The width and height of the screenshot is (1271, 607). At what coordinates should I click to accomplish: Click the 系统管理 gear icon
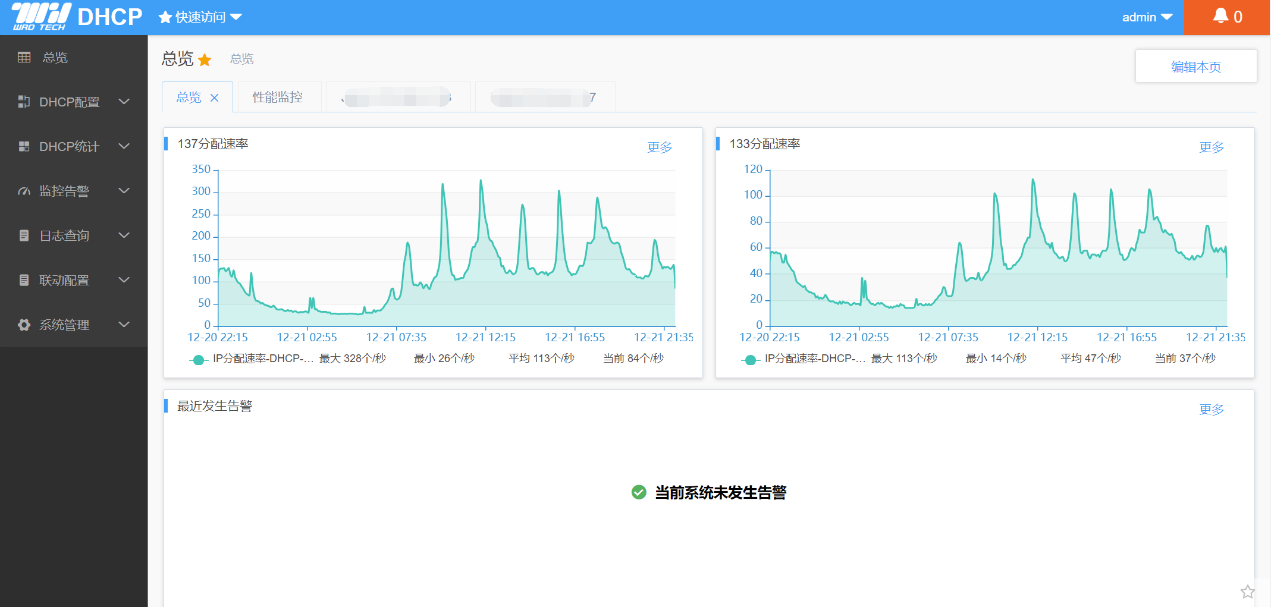24,325
